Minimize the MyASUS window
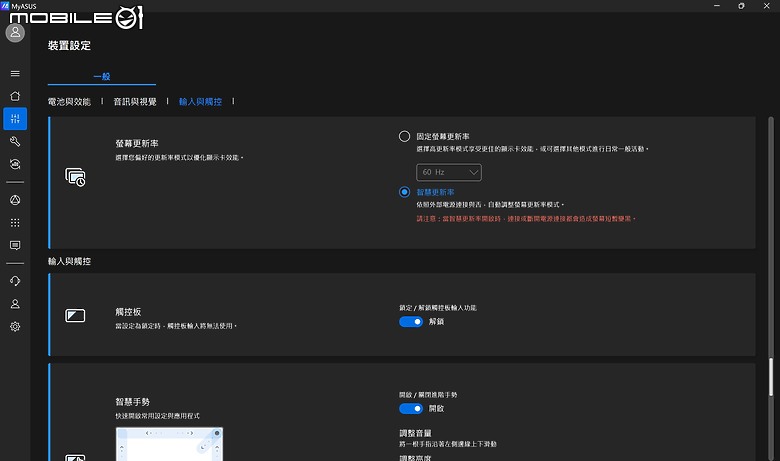This screenshot has width=780, height=461. [x=717, y=6]
